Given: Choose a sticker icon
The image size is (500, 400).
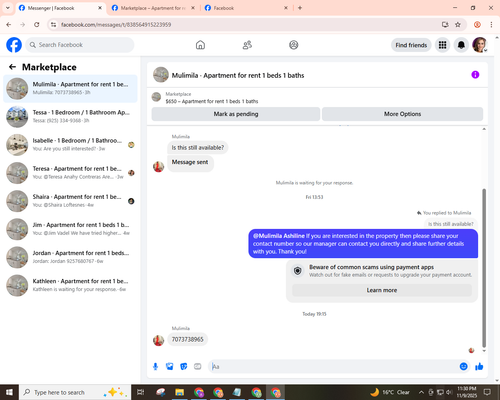Looking at the screenshot, I should (184, 367).
